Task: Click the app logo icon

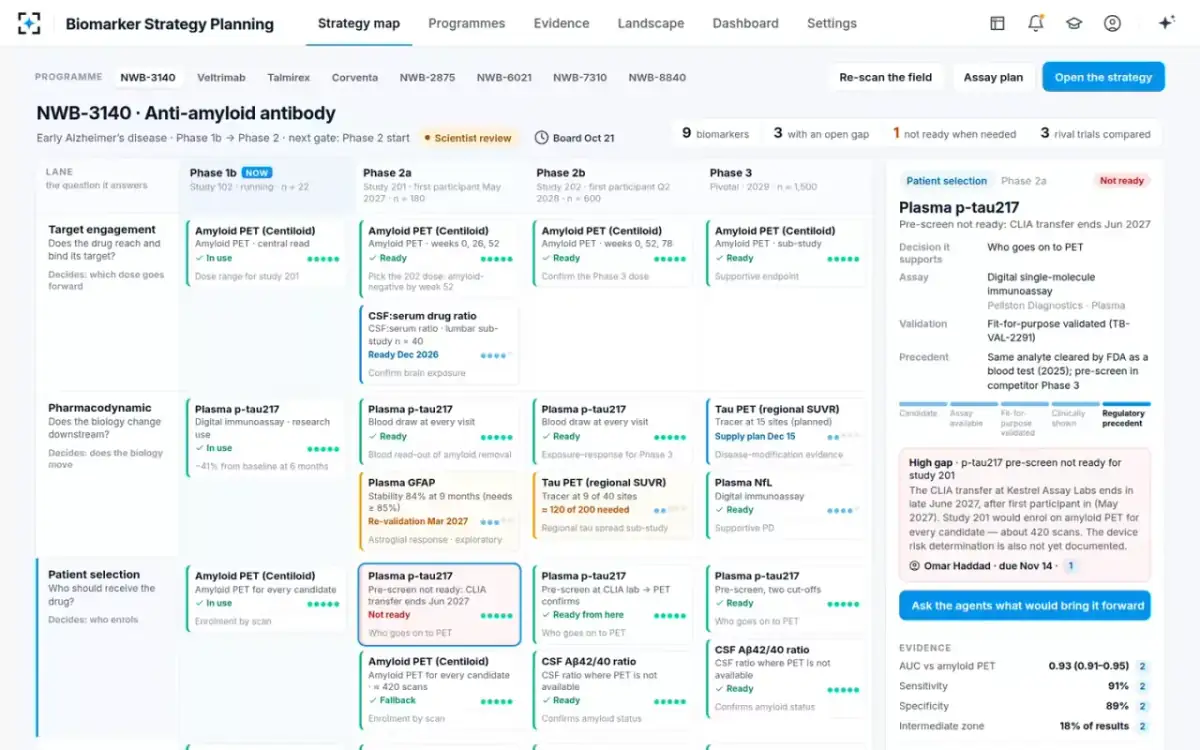Action: pos(29,23)
